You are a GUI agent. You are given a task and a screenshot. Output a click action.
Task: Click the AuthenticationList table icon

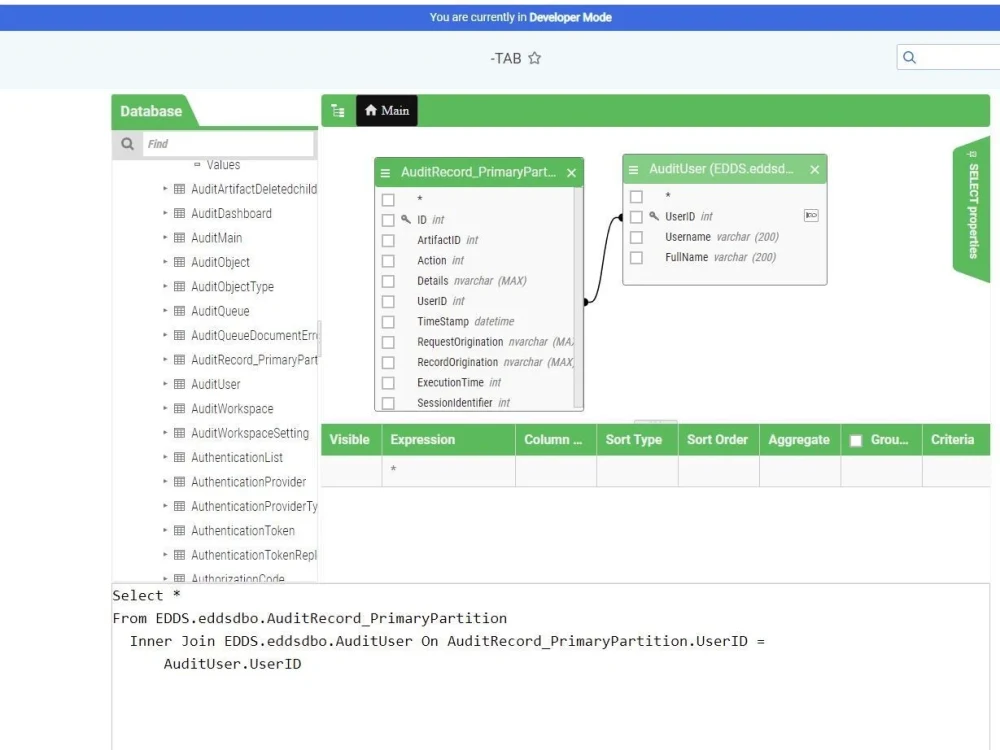click(180, 457)
